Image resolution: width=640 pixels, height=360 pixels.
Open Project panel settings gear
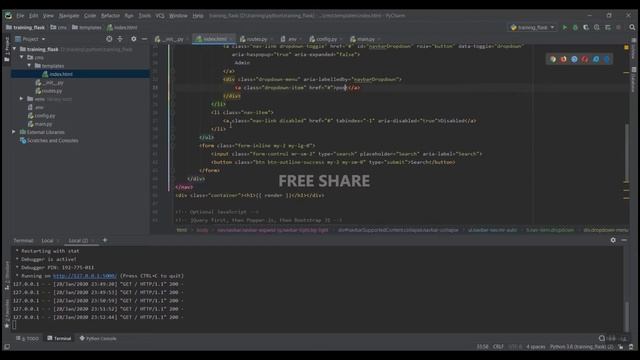coord(133,39)
